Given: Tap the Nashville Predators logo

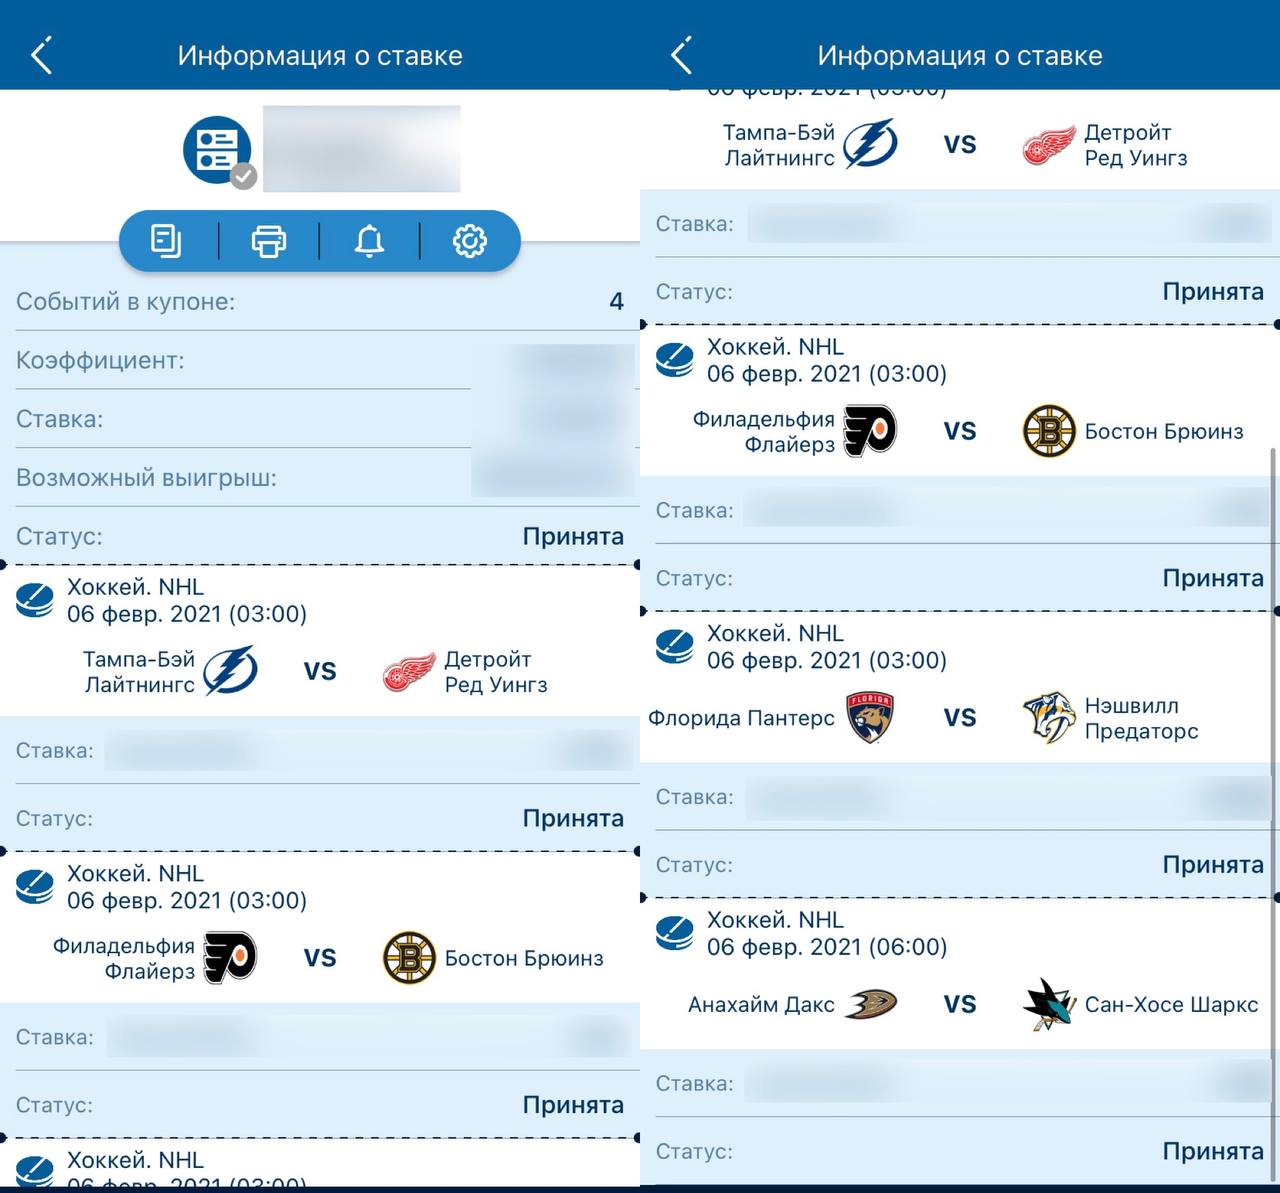Looking at the screenshot, I should [1048, 717].
